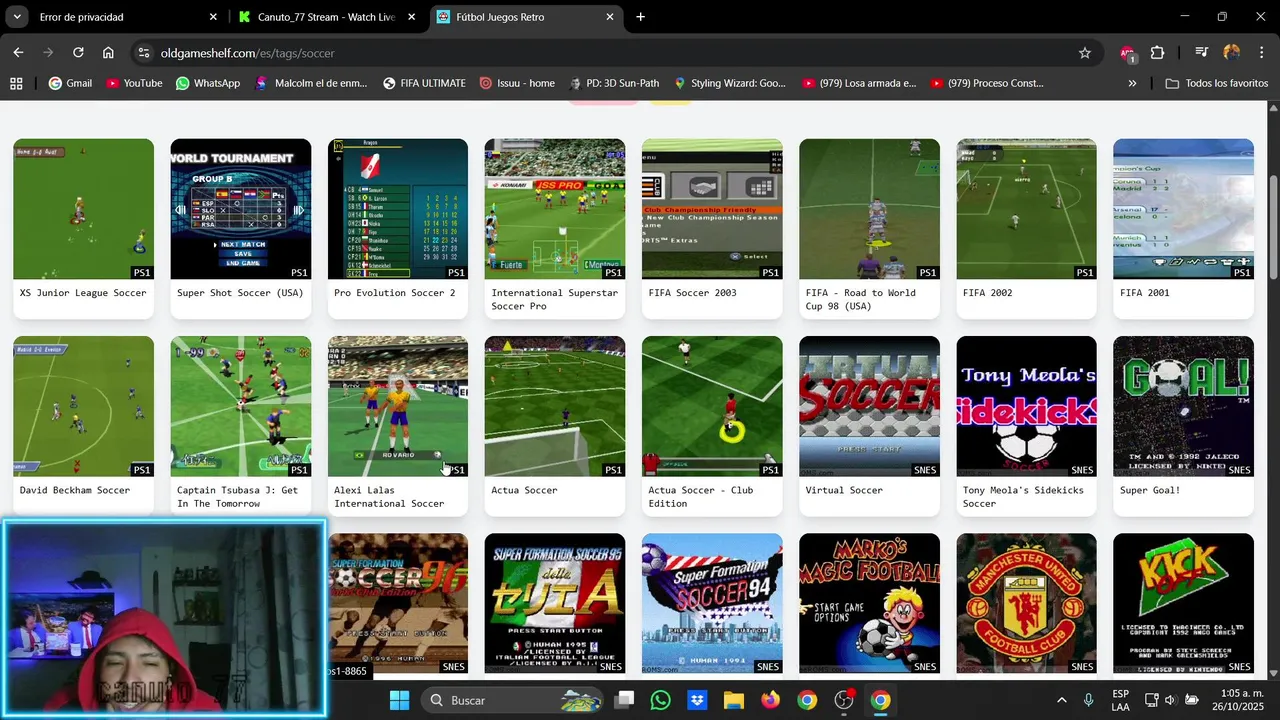Open the WhatsApp bookmark
This screenshot has width=1280, height=720.
(207, 83)
